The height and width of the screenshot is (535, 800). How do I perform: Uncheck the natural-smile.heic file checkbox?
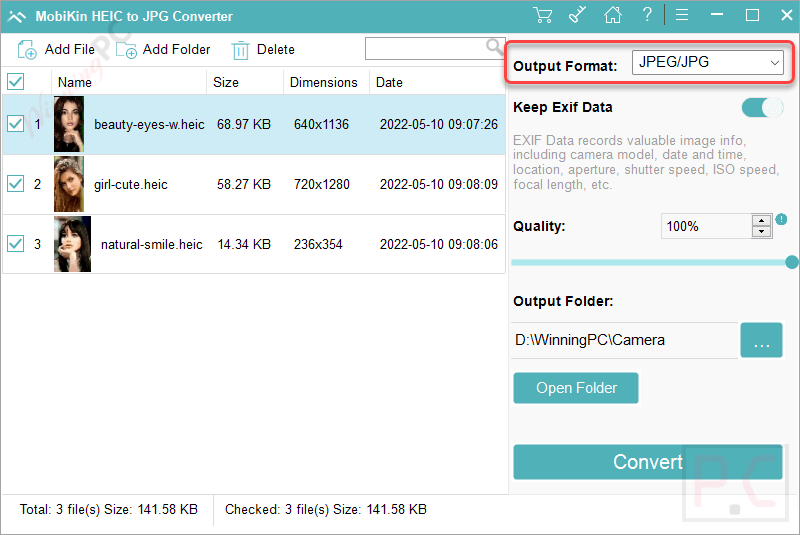pos(16,243)
